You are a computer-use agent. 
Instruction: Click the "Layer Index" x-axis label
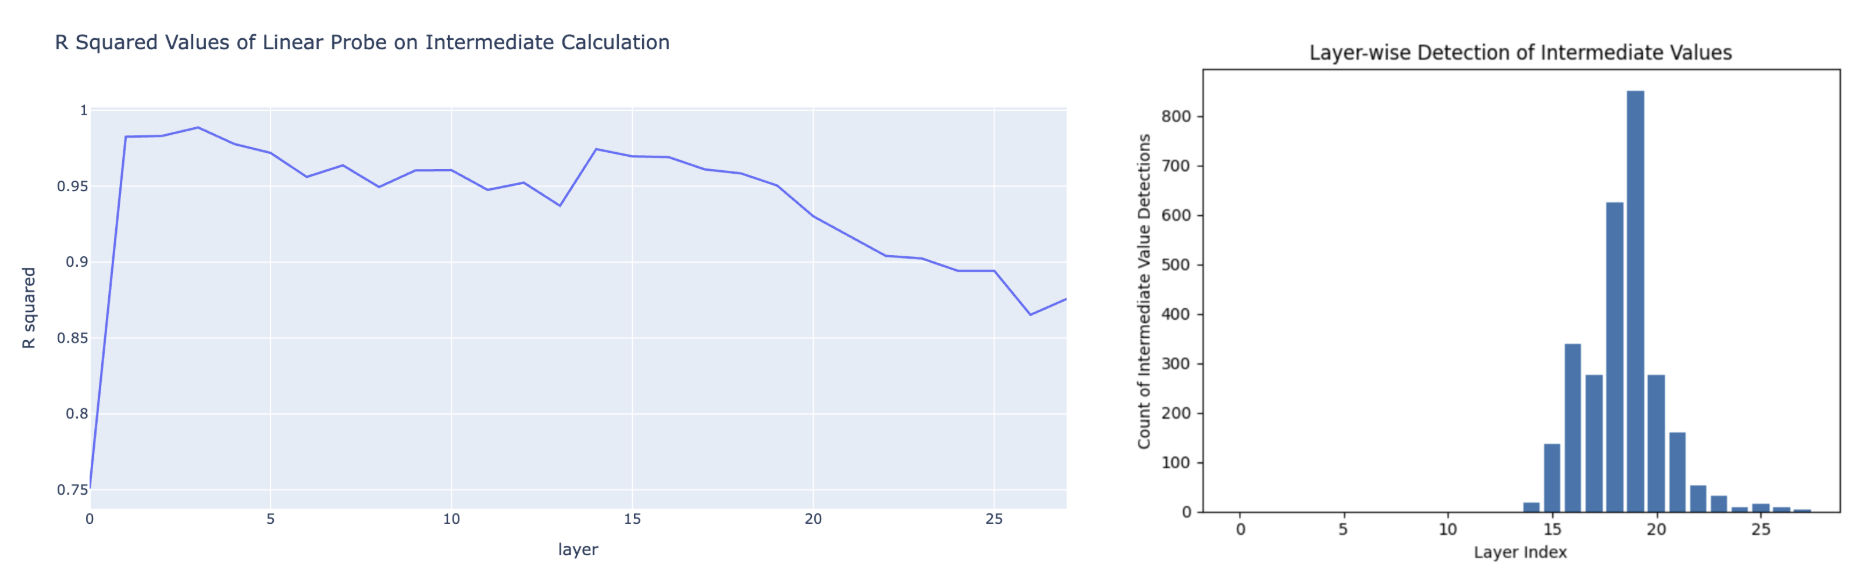point(1520,552)
